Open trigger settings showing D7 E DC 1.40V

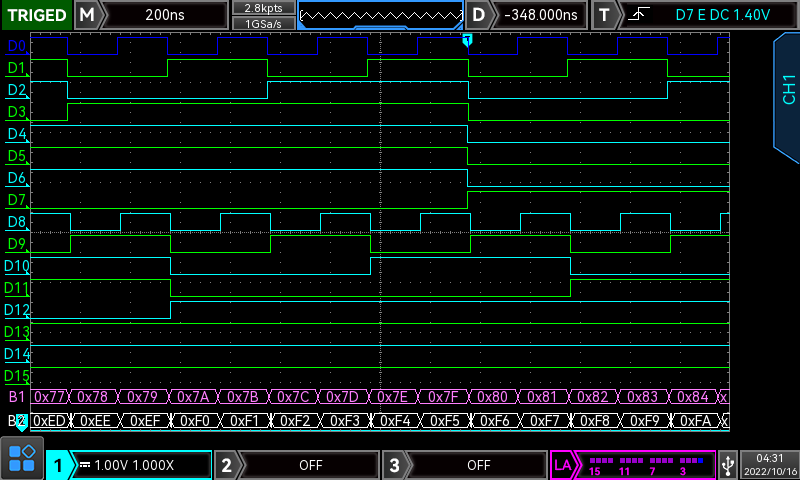point(708,15)
